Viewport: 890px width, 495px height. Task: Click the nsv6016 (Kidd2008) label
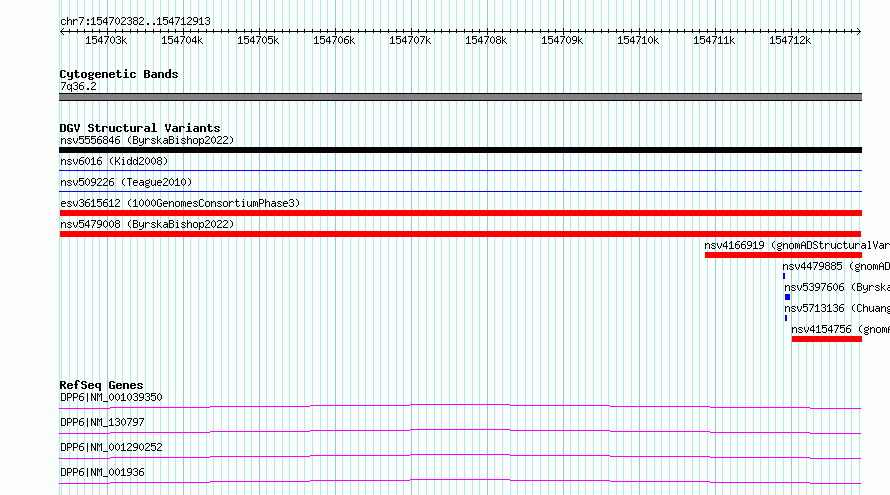pos(114,161)
